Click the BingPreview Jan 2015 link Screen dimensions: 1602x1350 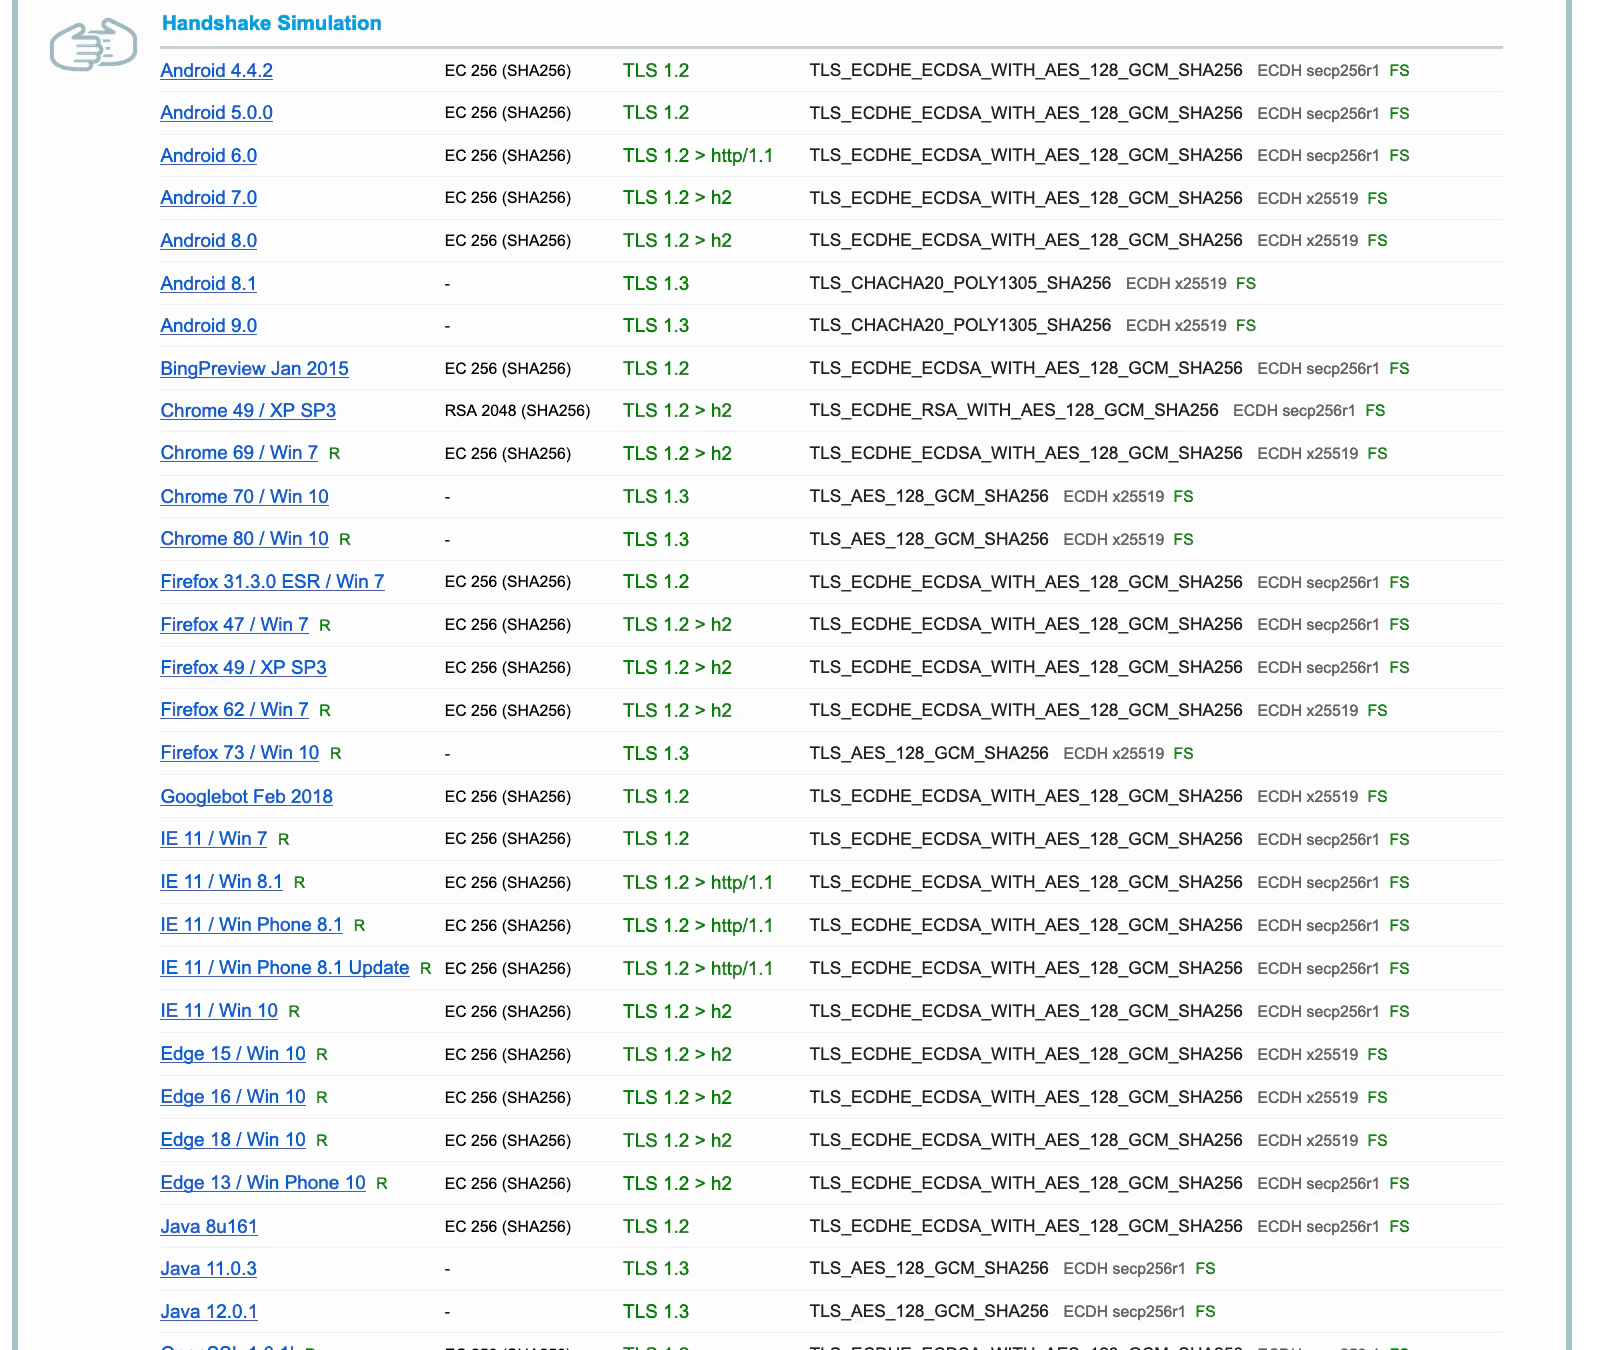click(254, 368)
